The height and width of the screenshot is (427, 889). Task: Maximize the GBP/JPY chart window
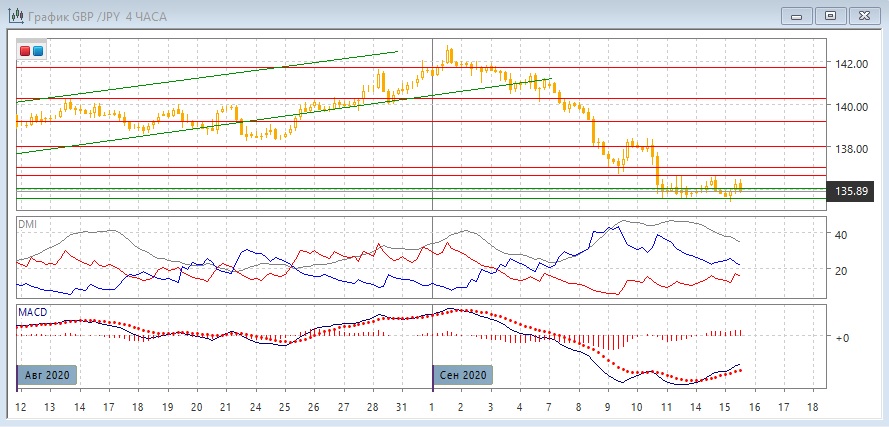click(829, 15)
